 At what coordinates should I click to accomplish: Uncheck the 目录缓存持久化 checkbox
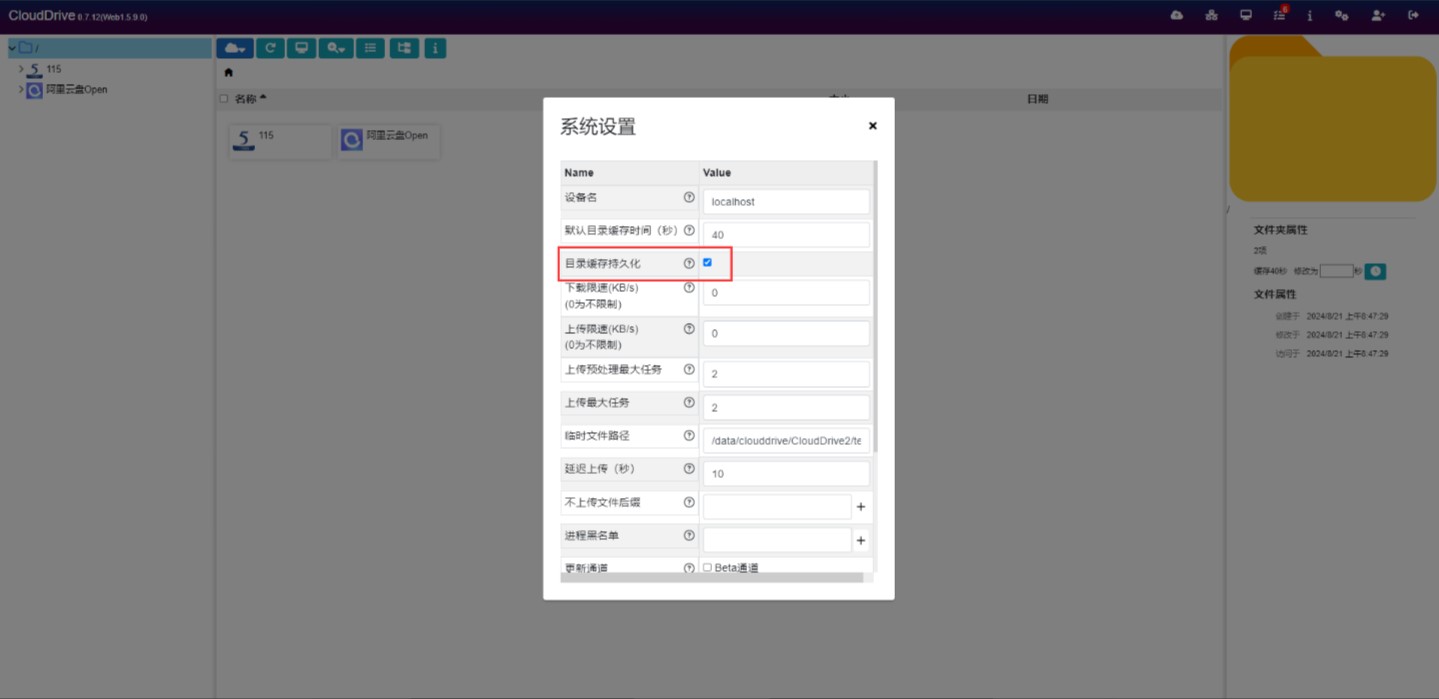[707, 263]
